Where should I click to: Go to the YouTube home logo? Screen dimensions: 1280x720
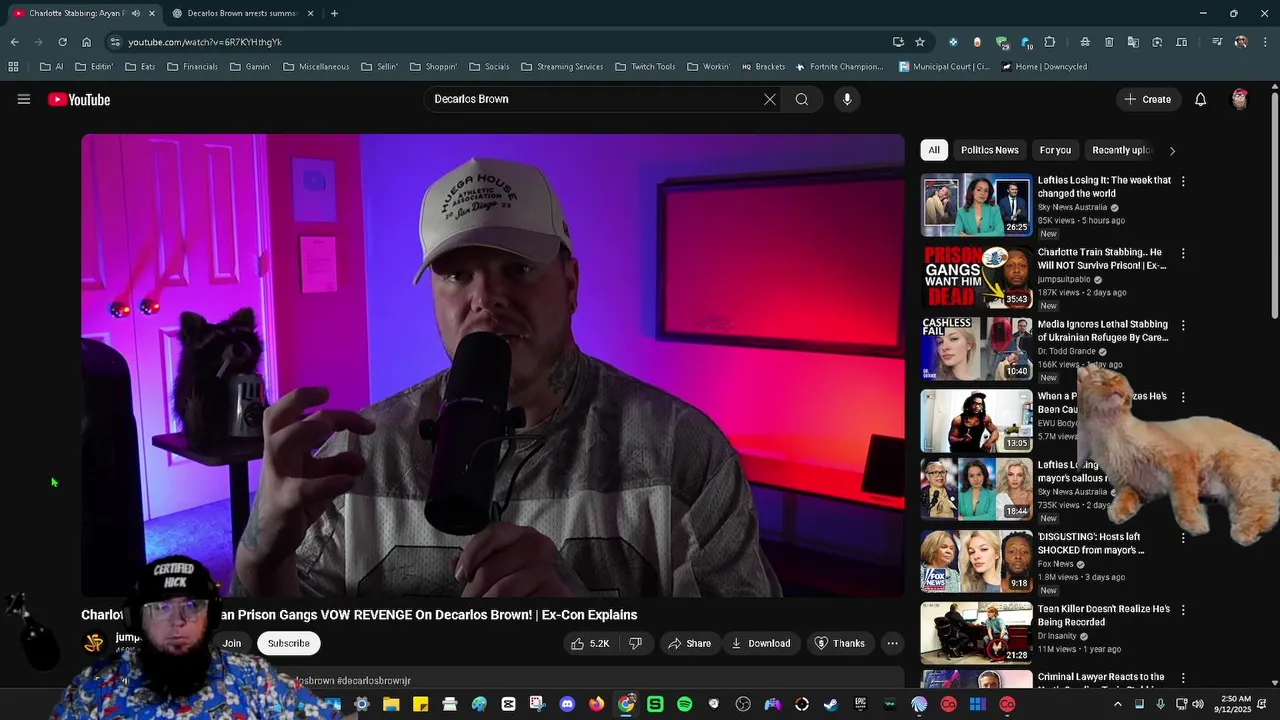[x=79, y=99]
